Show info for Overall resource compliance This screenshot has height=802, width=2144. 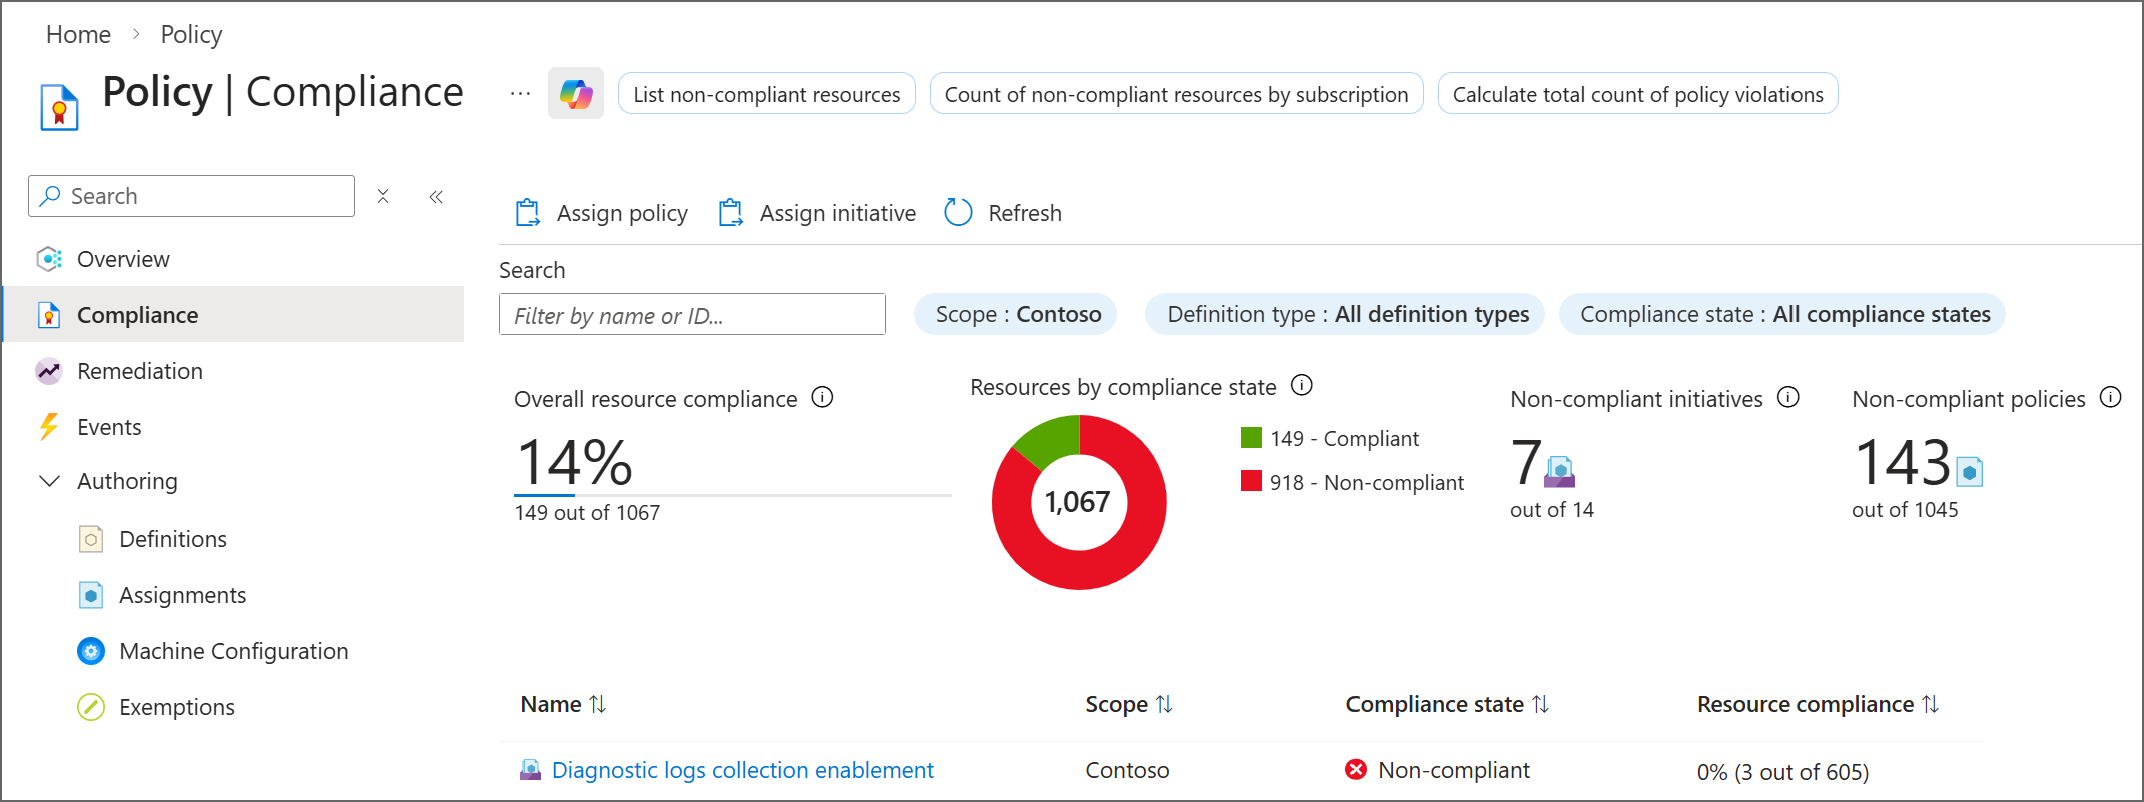(822, 398)
